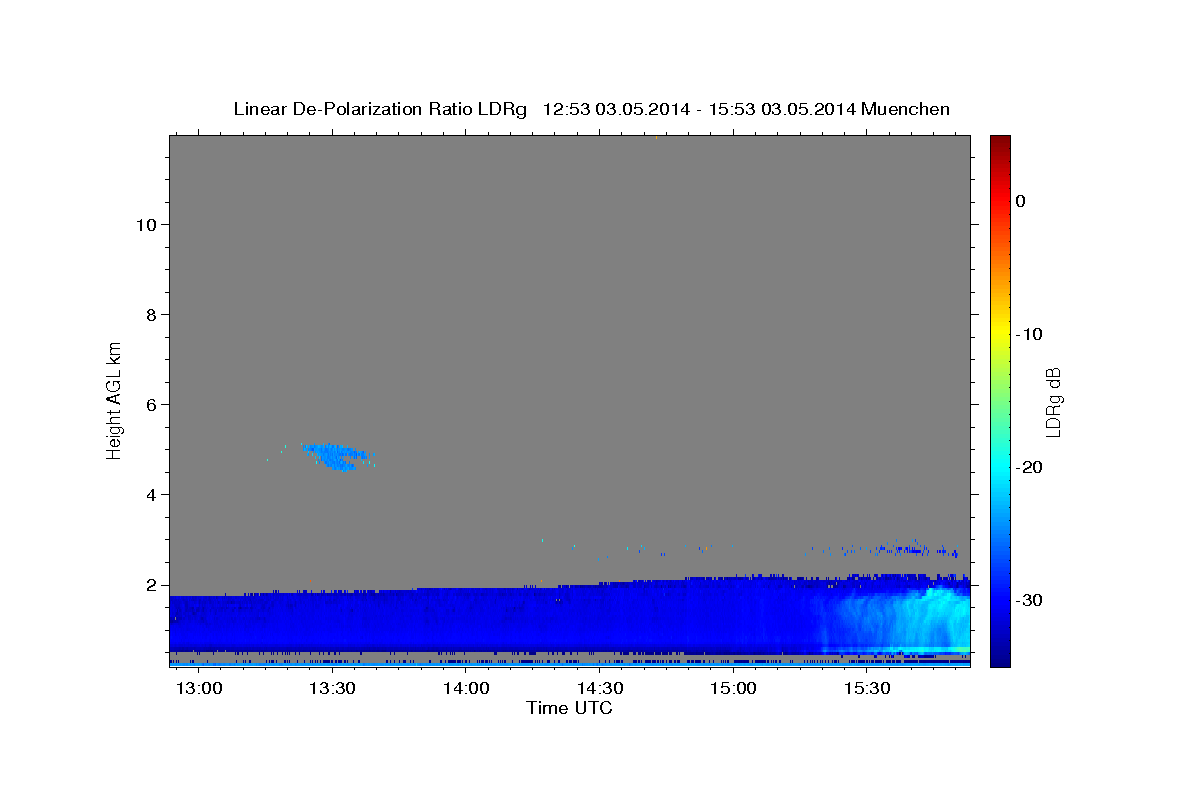Click the 14:00 time tick label
Image resolution: width=1200 pixels, height=800 pixels.
coord(467,688)
